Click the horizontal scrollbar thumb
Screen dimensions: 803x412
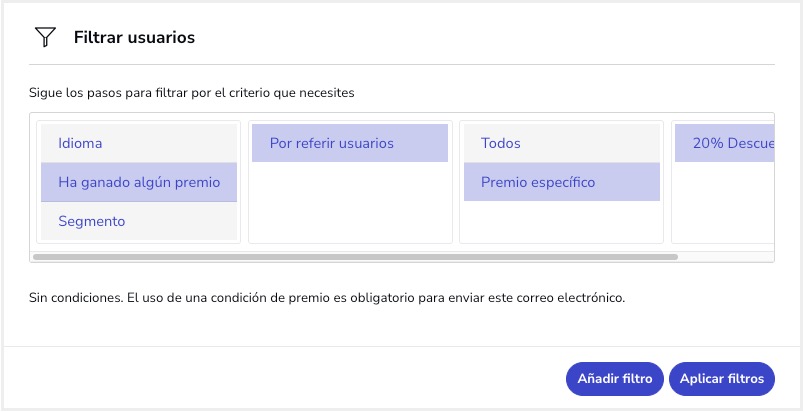coord(355,257)
